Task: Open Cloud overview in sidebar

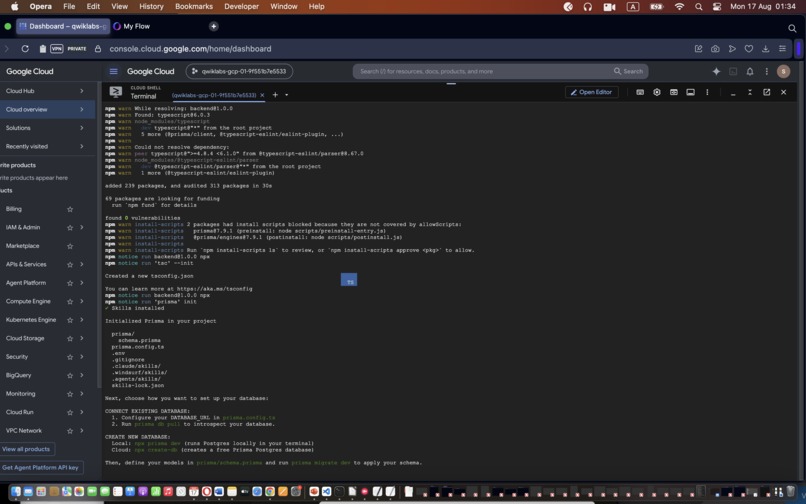Action: [27, 110]
